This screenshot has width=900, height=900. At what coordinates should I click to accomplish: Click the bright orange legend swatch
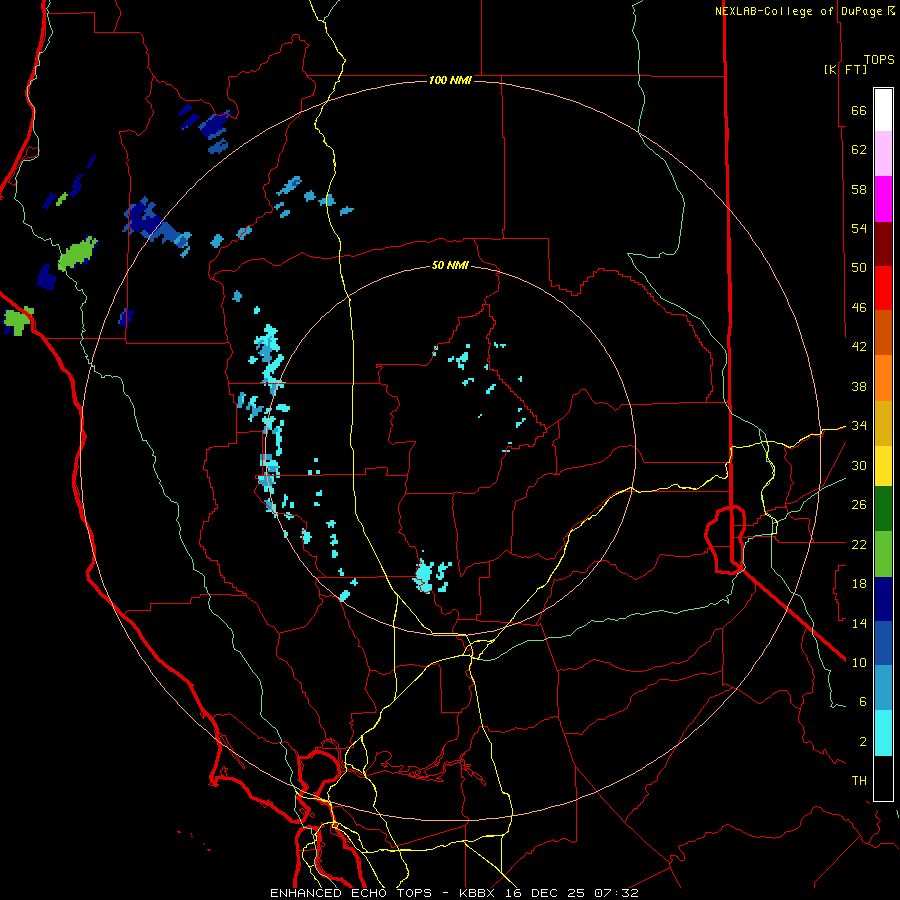tap(883, 378)
